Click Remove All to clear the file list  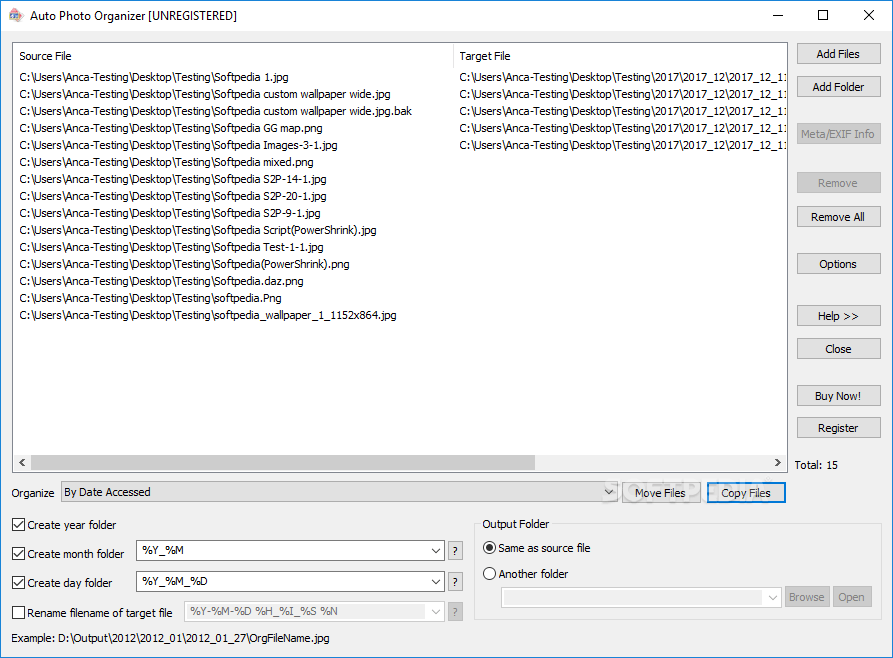(x=838, y=217)
